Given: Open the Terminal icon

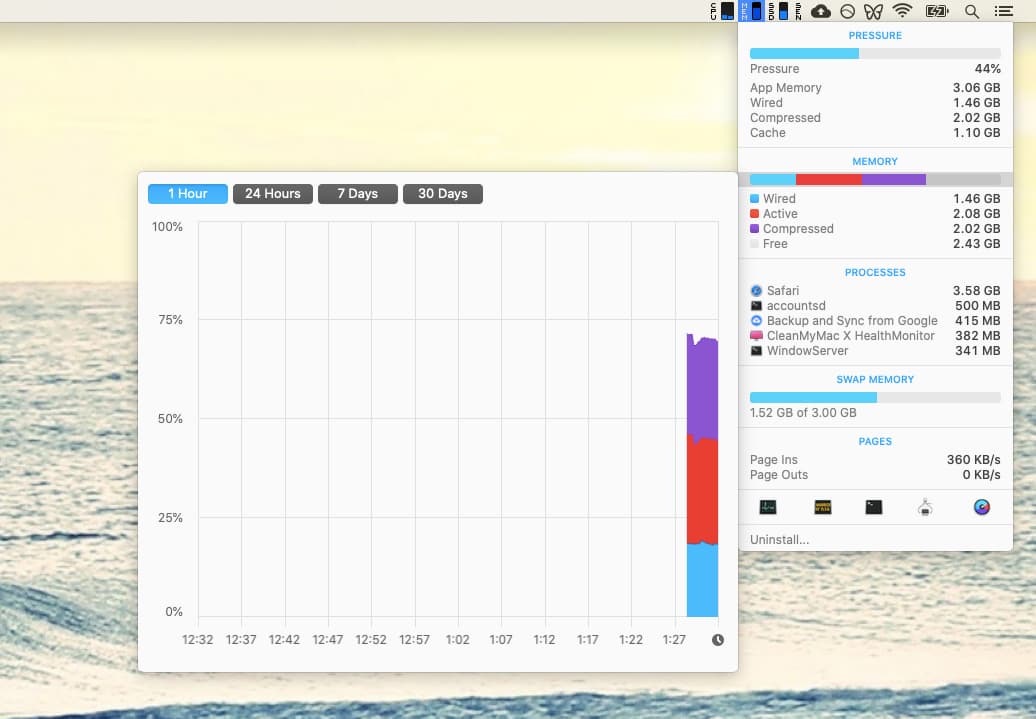Looking at the screenshot, I should point(874,507).
